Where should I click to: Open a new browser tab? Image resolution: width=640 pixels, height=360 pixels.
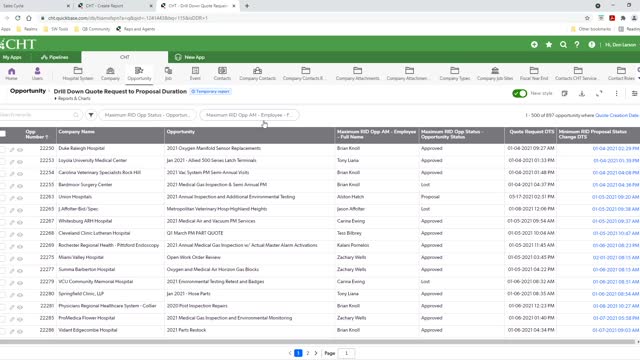point(247,6)
